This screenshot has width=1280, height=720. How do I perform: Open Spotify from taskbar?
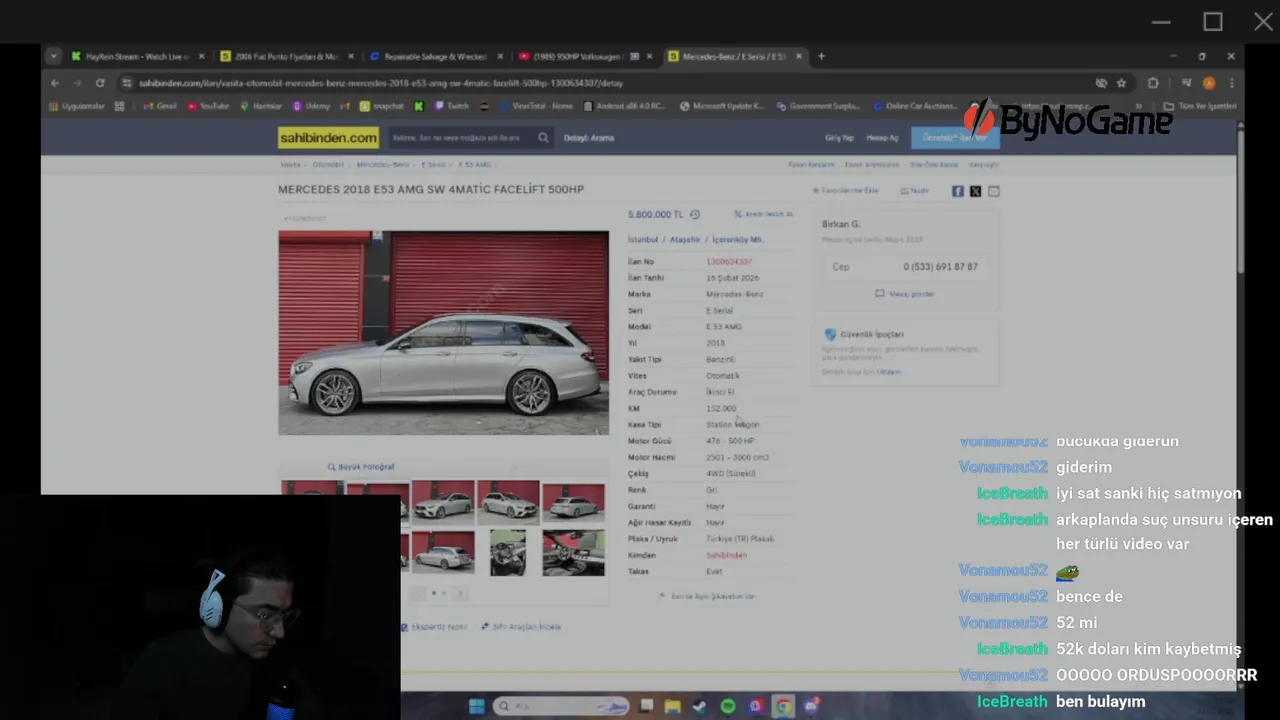tap(728, 706)
